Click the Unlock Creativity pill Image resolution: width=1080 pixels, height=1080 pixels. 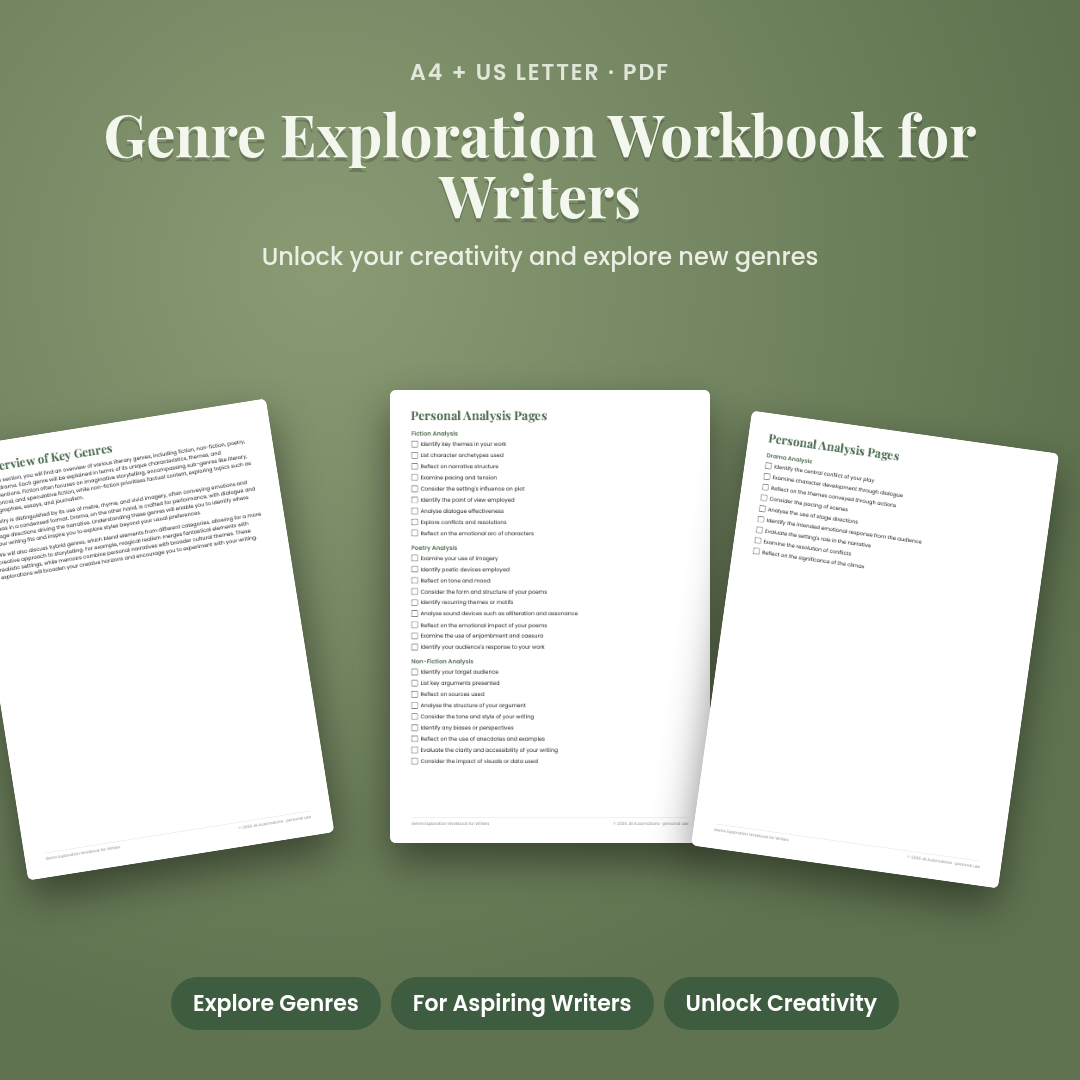click(781, 1003)
